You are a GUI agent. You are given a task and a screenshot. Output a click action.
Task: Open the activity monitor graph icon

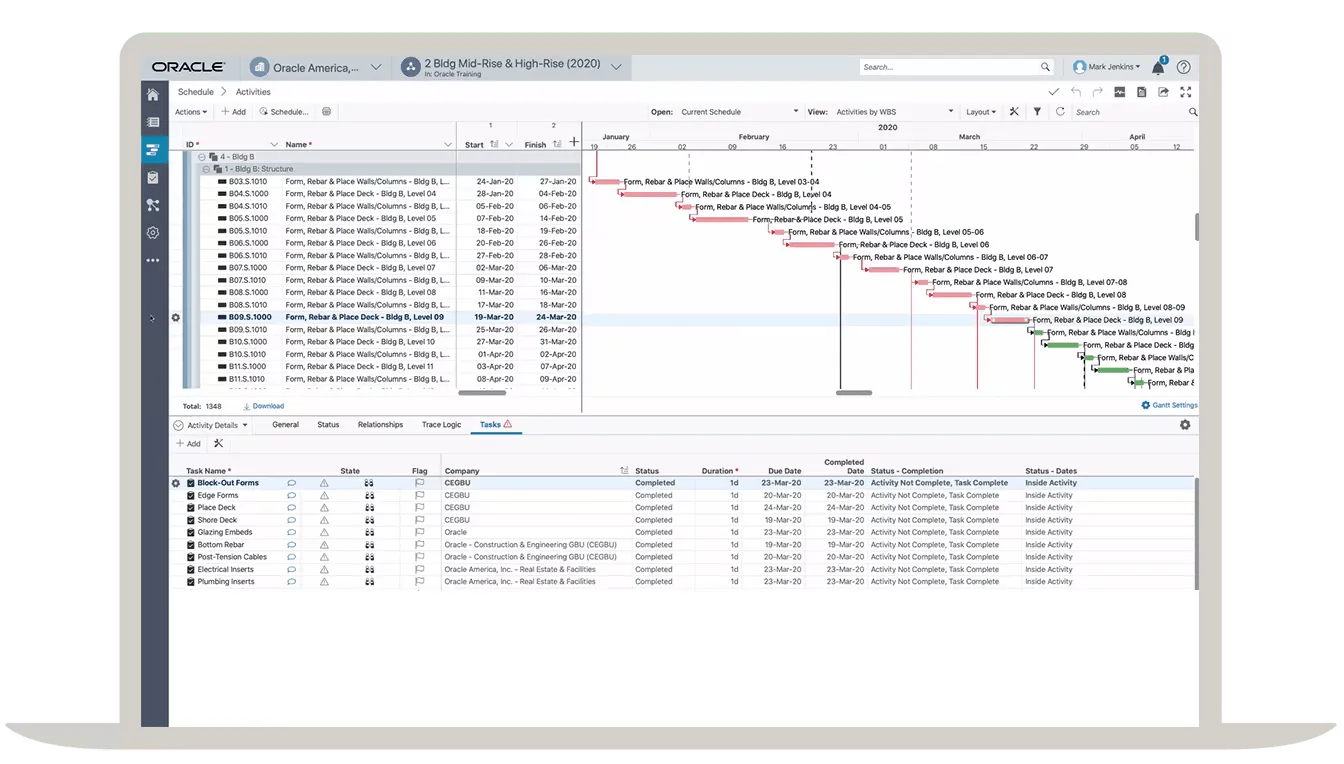tap(1120, 92)
